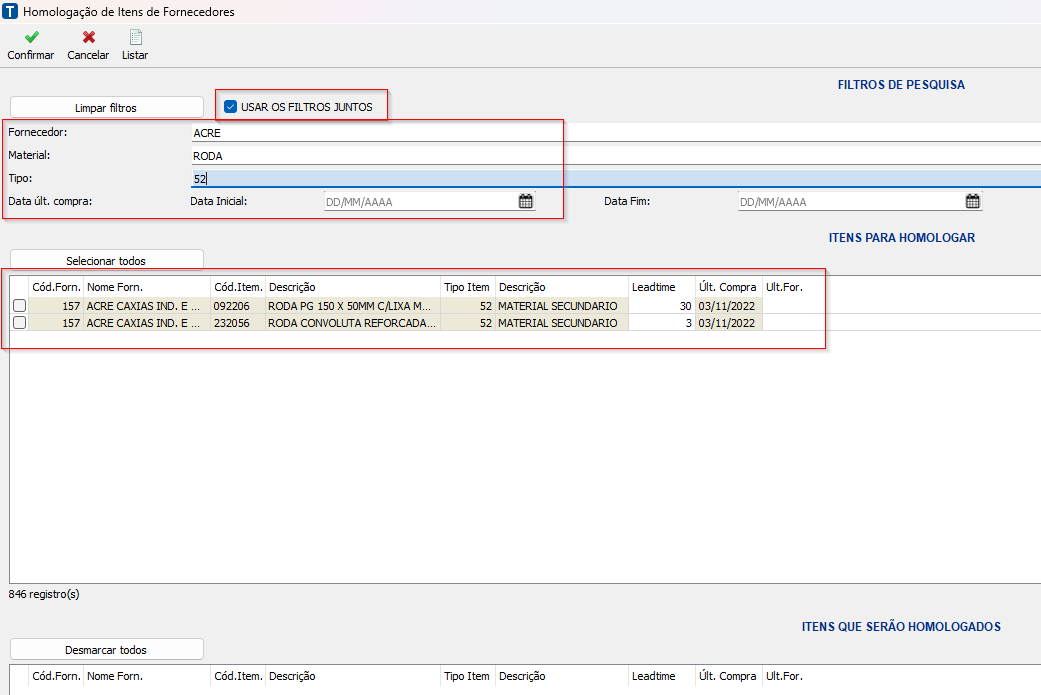Open the Data Inicial calendar picker
The height and width of the screenshot is (695, 1041).
pyautogui.click(x=525, y=201)
